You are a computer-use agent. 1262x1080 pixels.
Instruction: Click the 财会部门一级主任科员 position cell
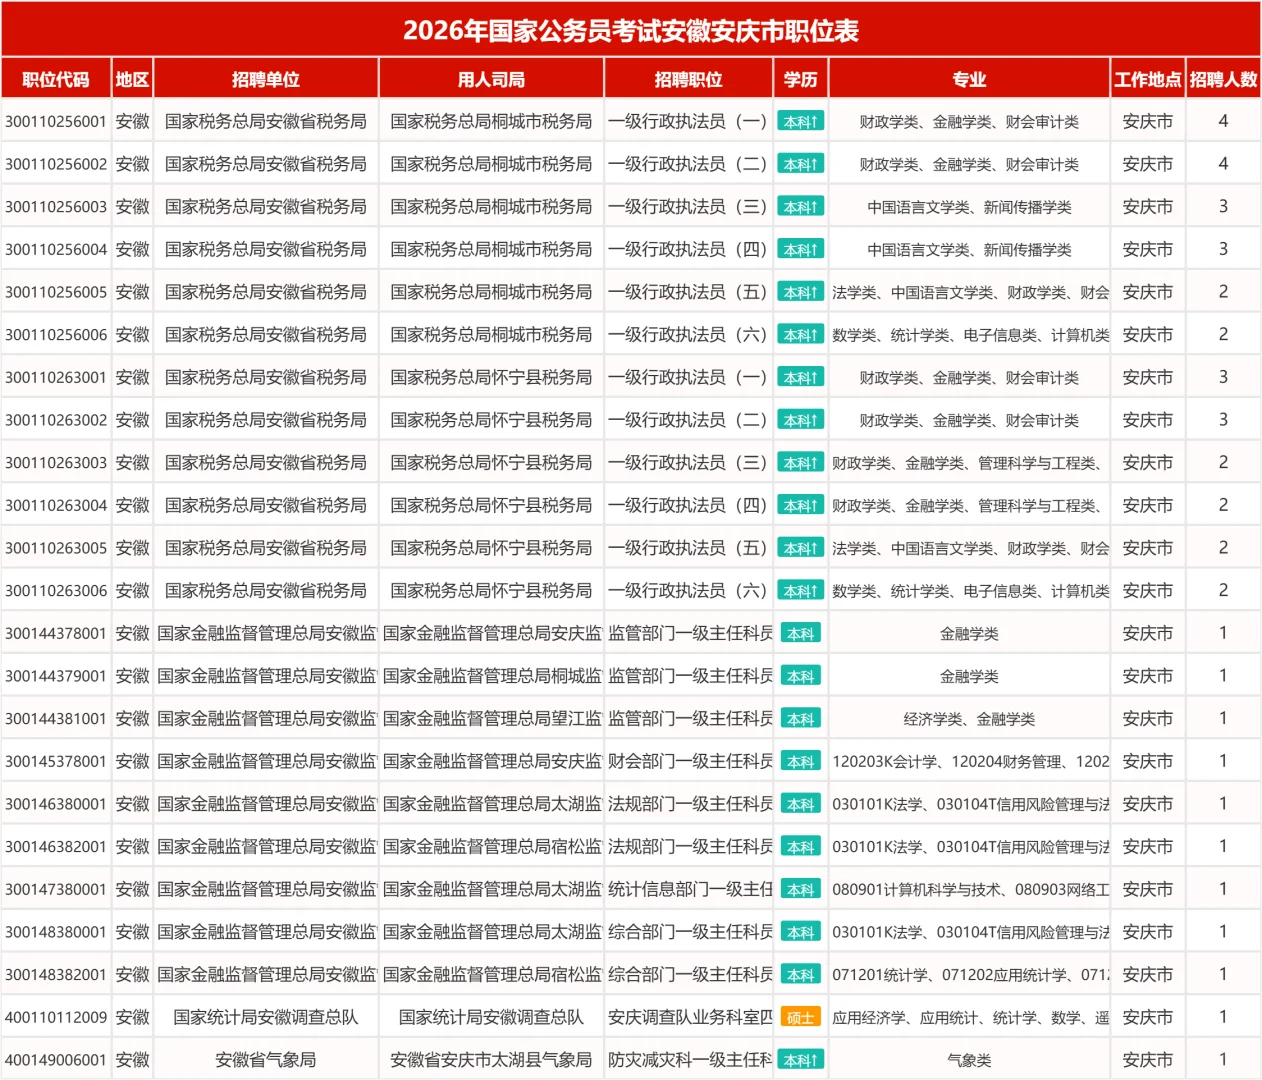[689, 762]
